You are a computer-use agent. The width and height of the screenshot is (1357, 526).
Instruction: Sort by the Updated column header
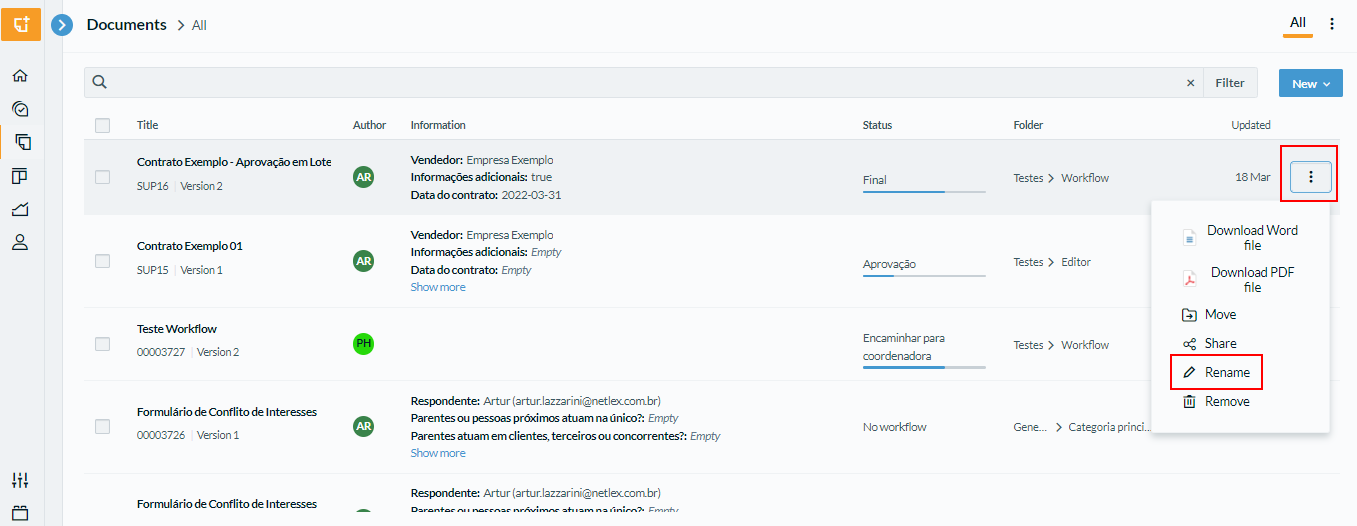tap(1251, 125)
